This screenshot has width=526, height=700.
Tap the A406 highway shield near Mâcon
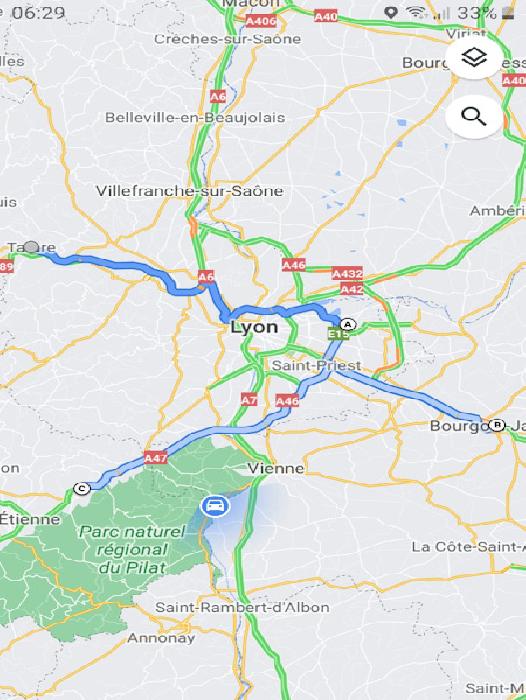point(261,21)
